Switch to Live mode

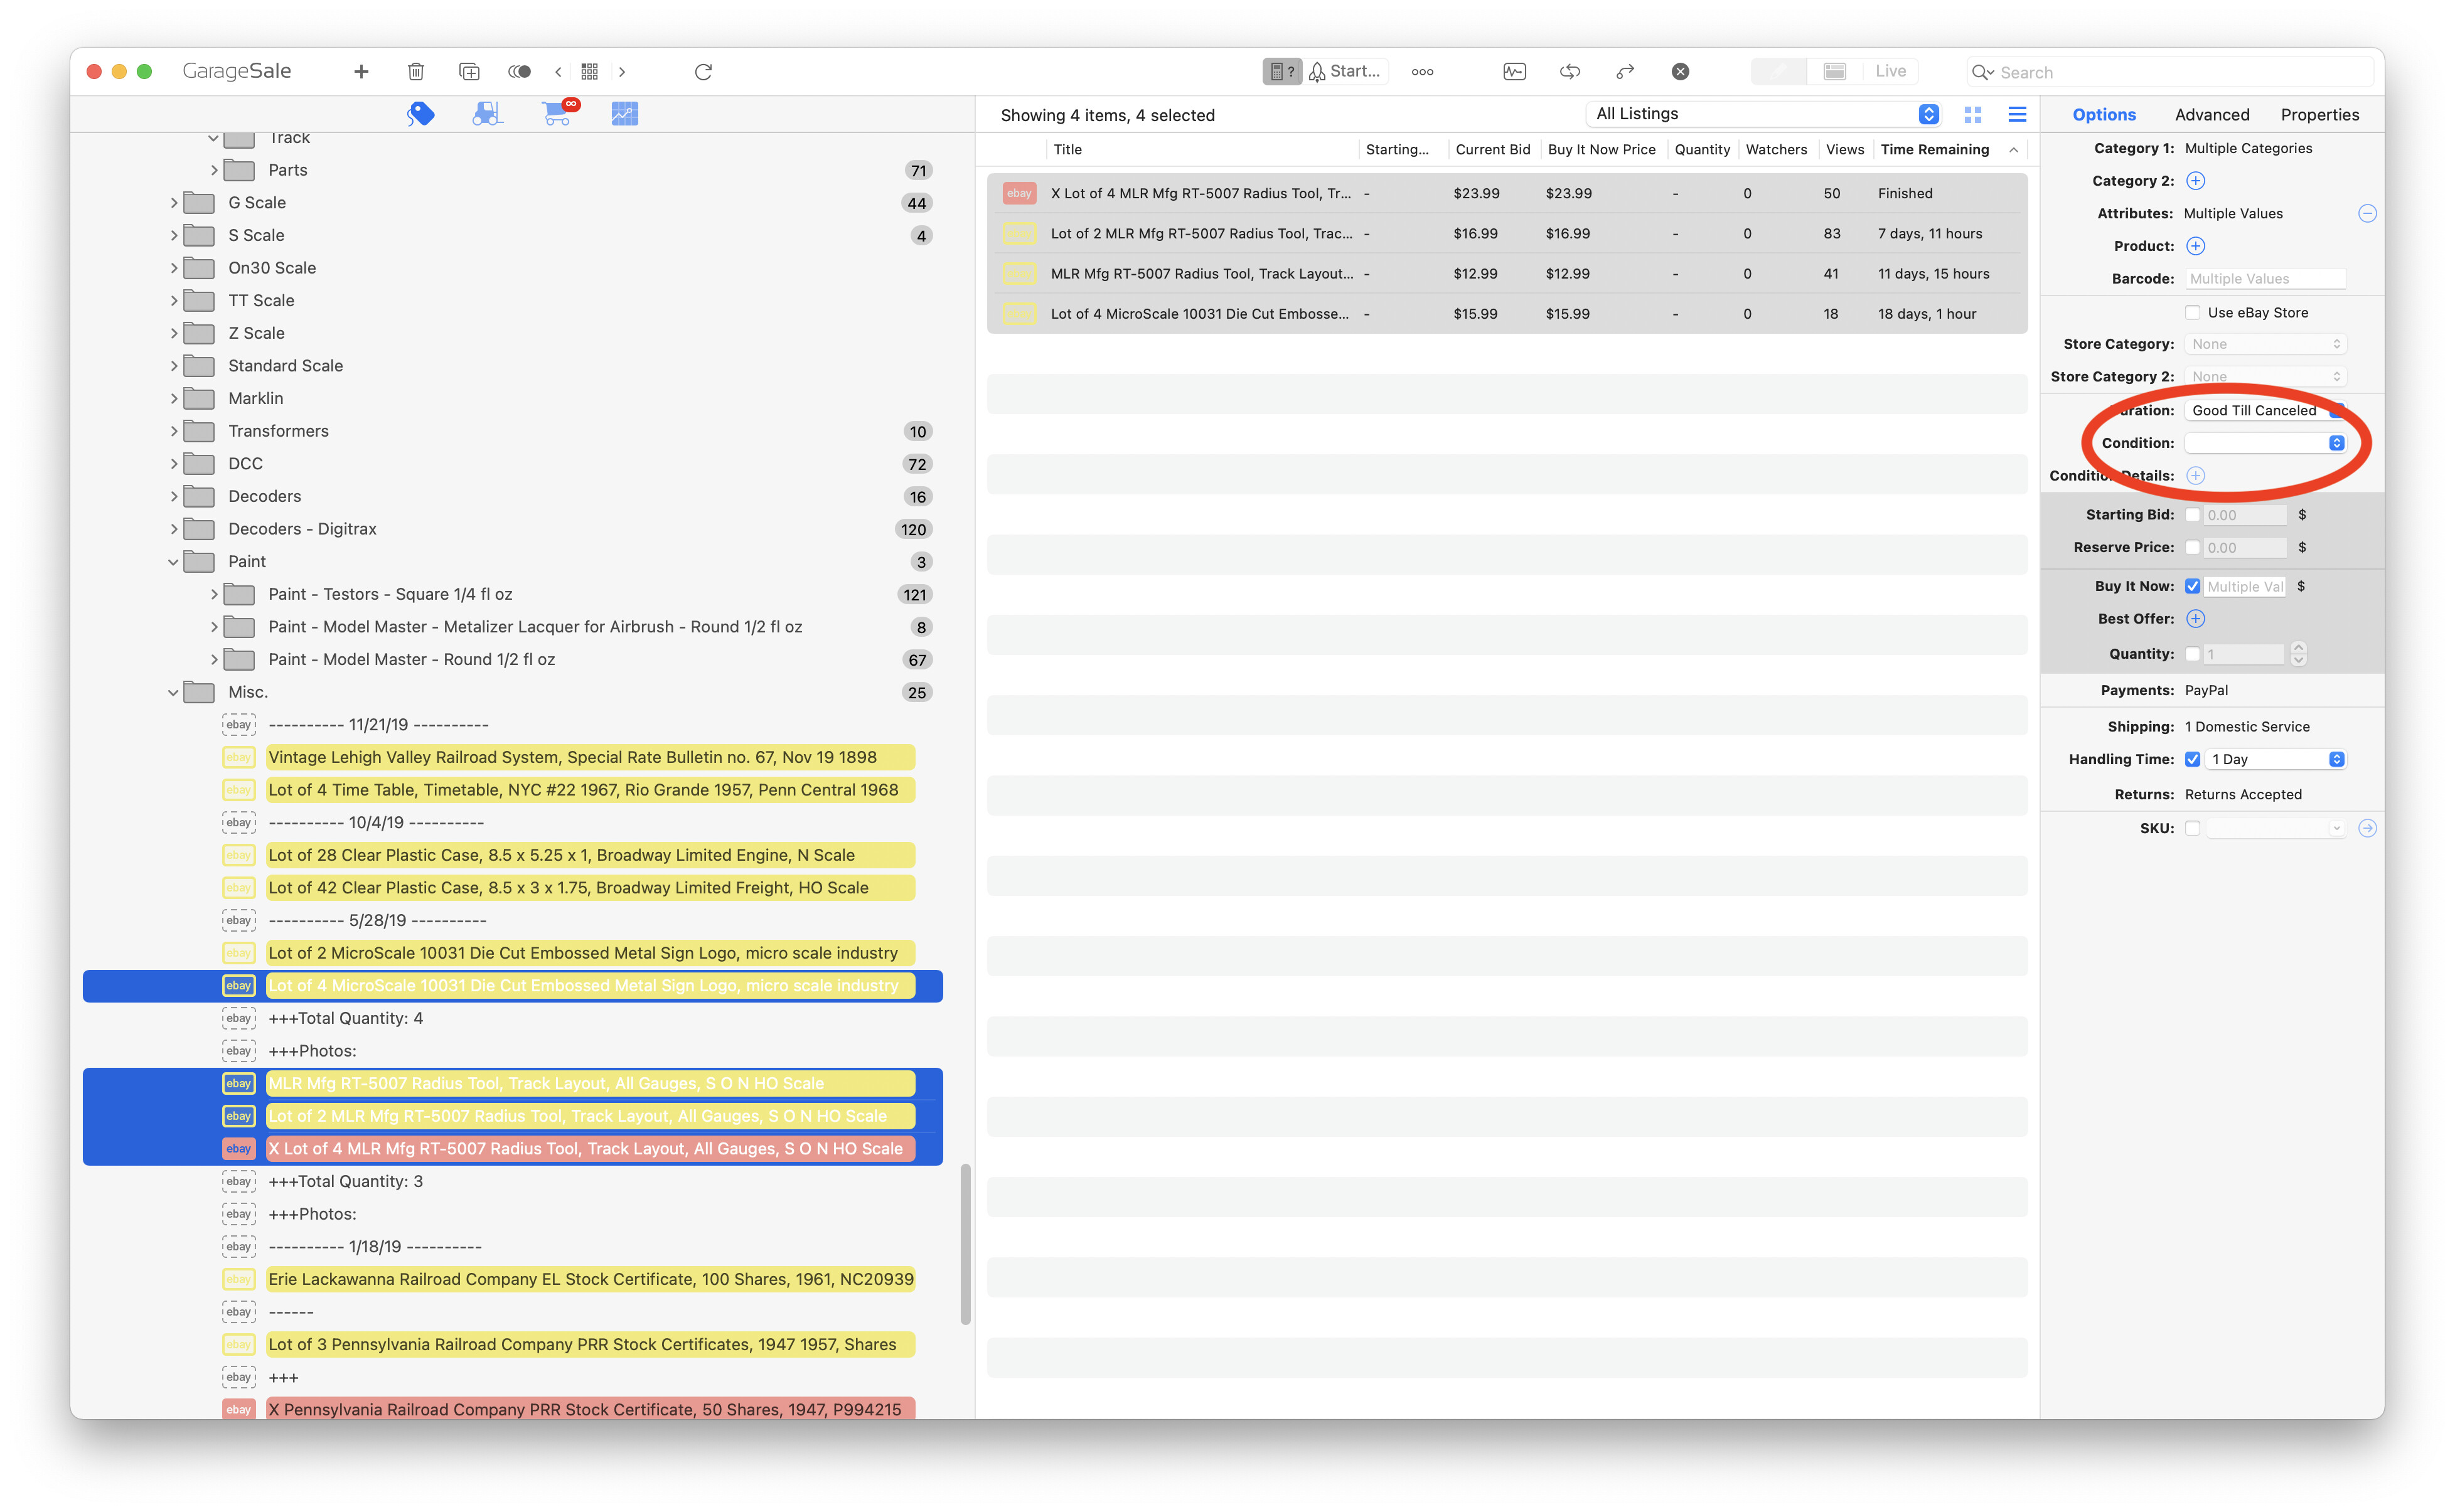coord(1890,71)
